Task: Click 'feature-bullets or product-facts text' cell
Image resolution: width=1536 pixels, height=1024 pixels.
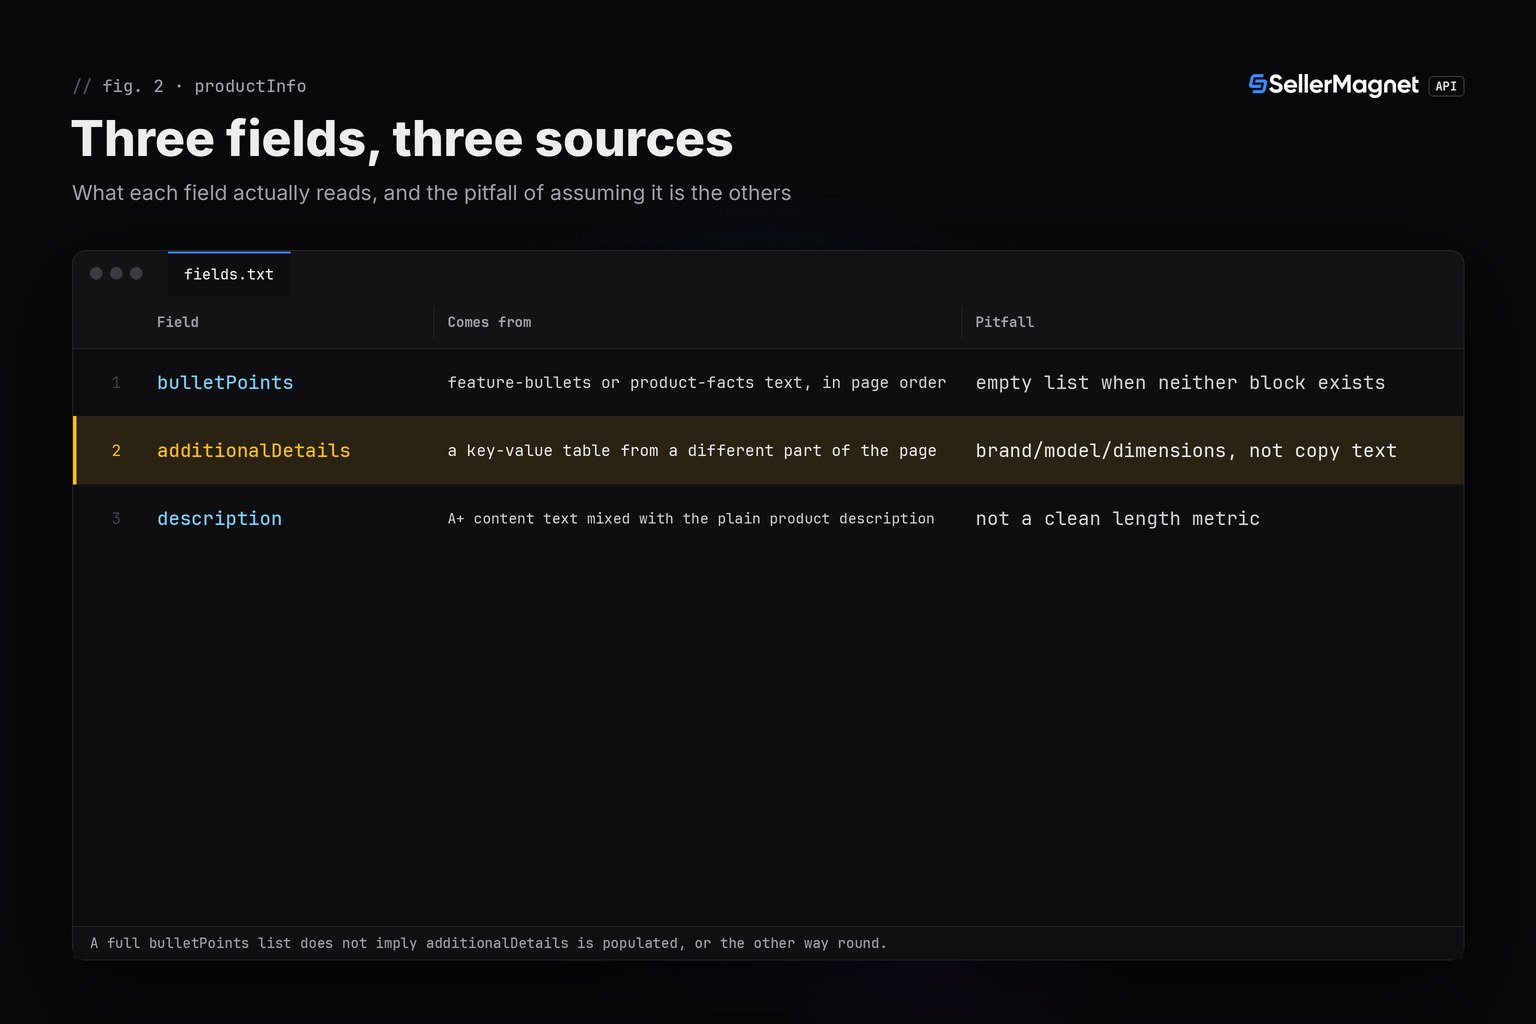Action: pyautogui.click(x=697, y=383)
